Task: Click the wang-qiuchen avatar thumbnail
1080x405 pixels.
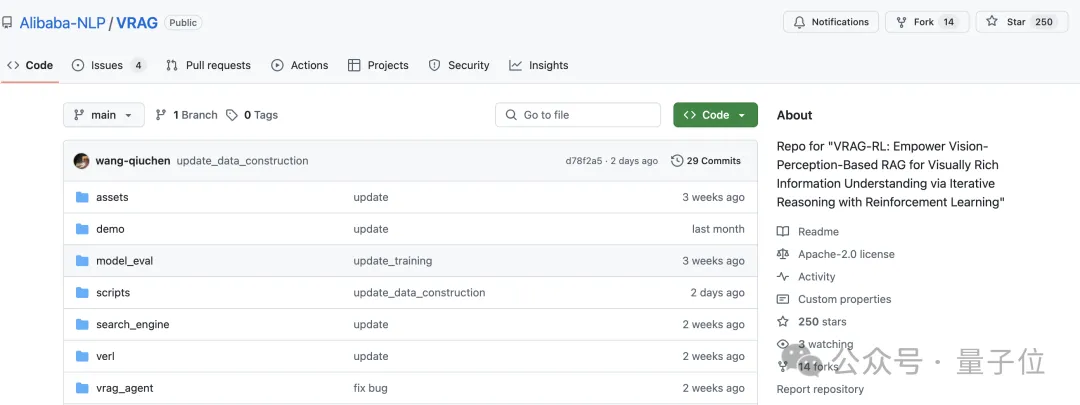Action: point(82,161)
